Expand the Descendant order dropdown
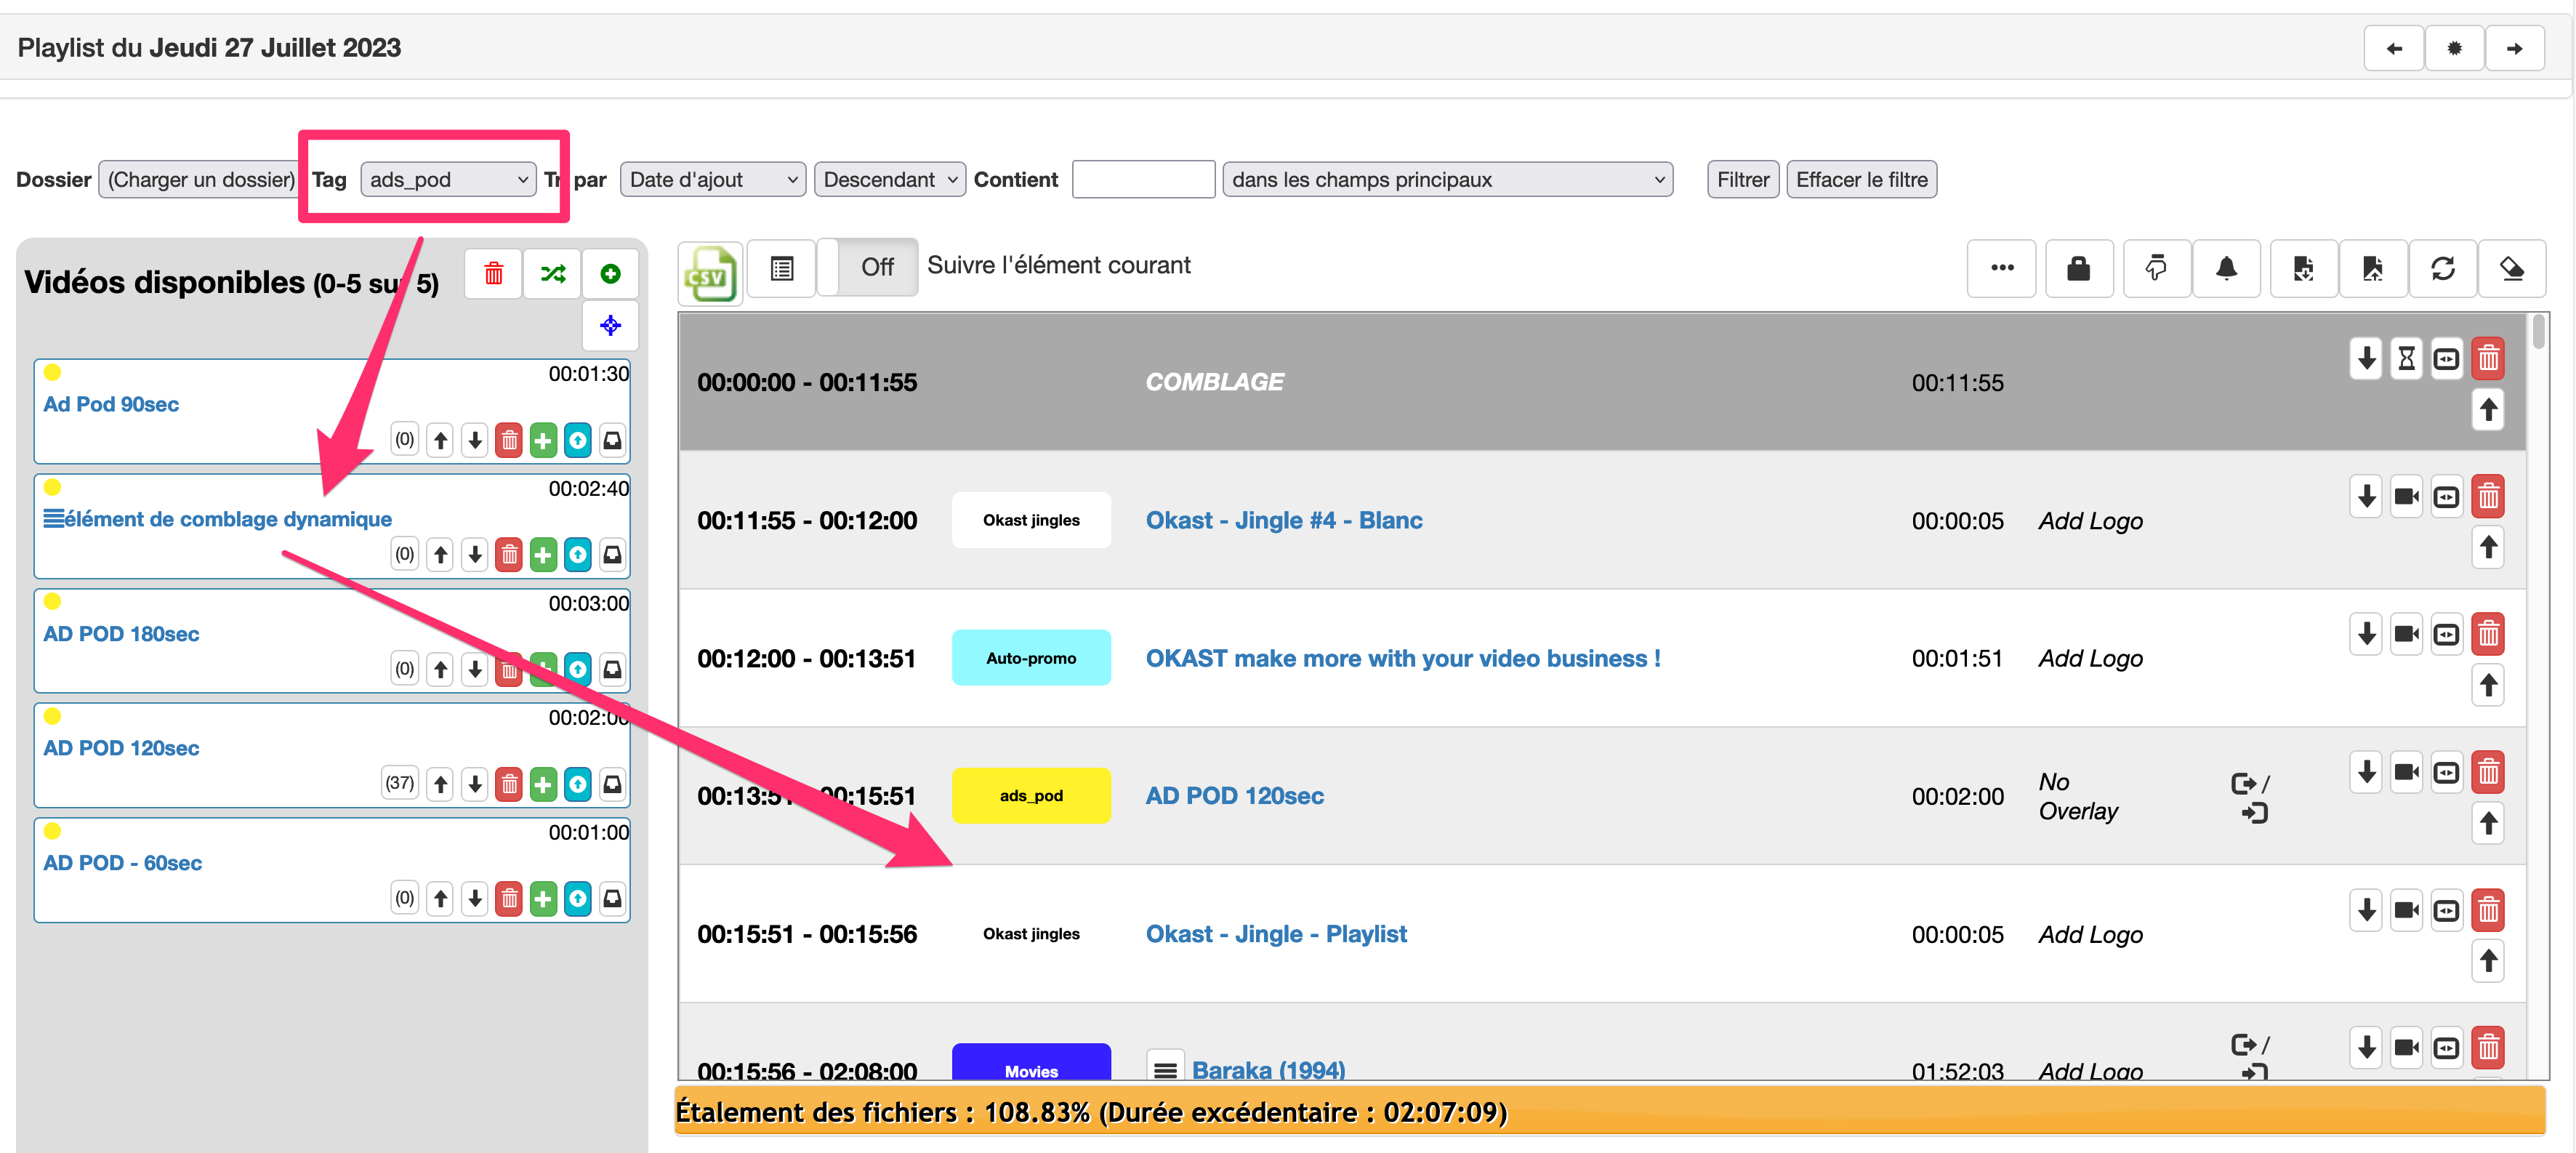The image size is (2576, 1153). click(889, 180)
